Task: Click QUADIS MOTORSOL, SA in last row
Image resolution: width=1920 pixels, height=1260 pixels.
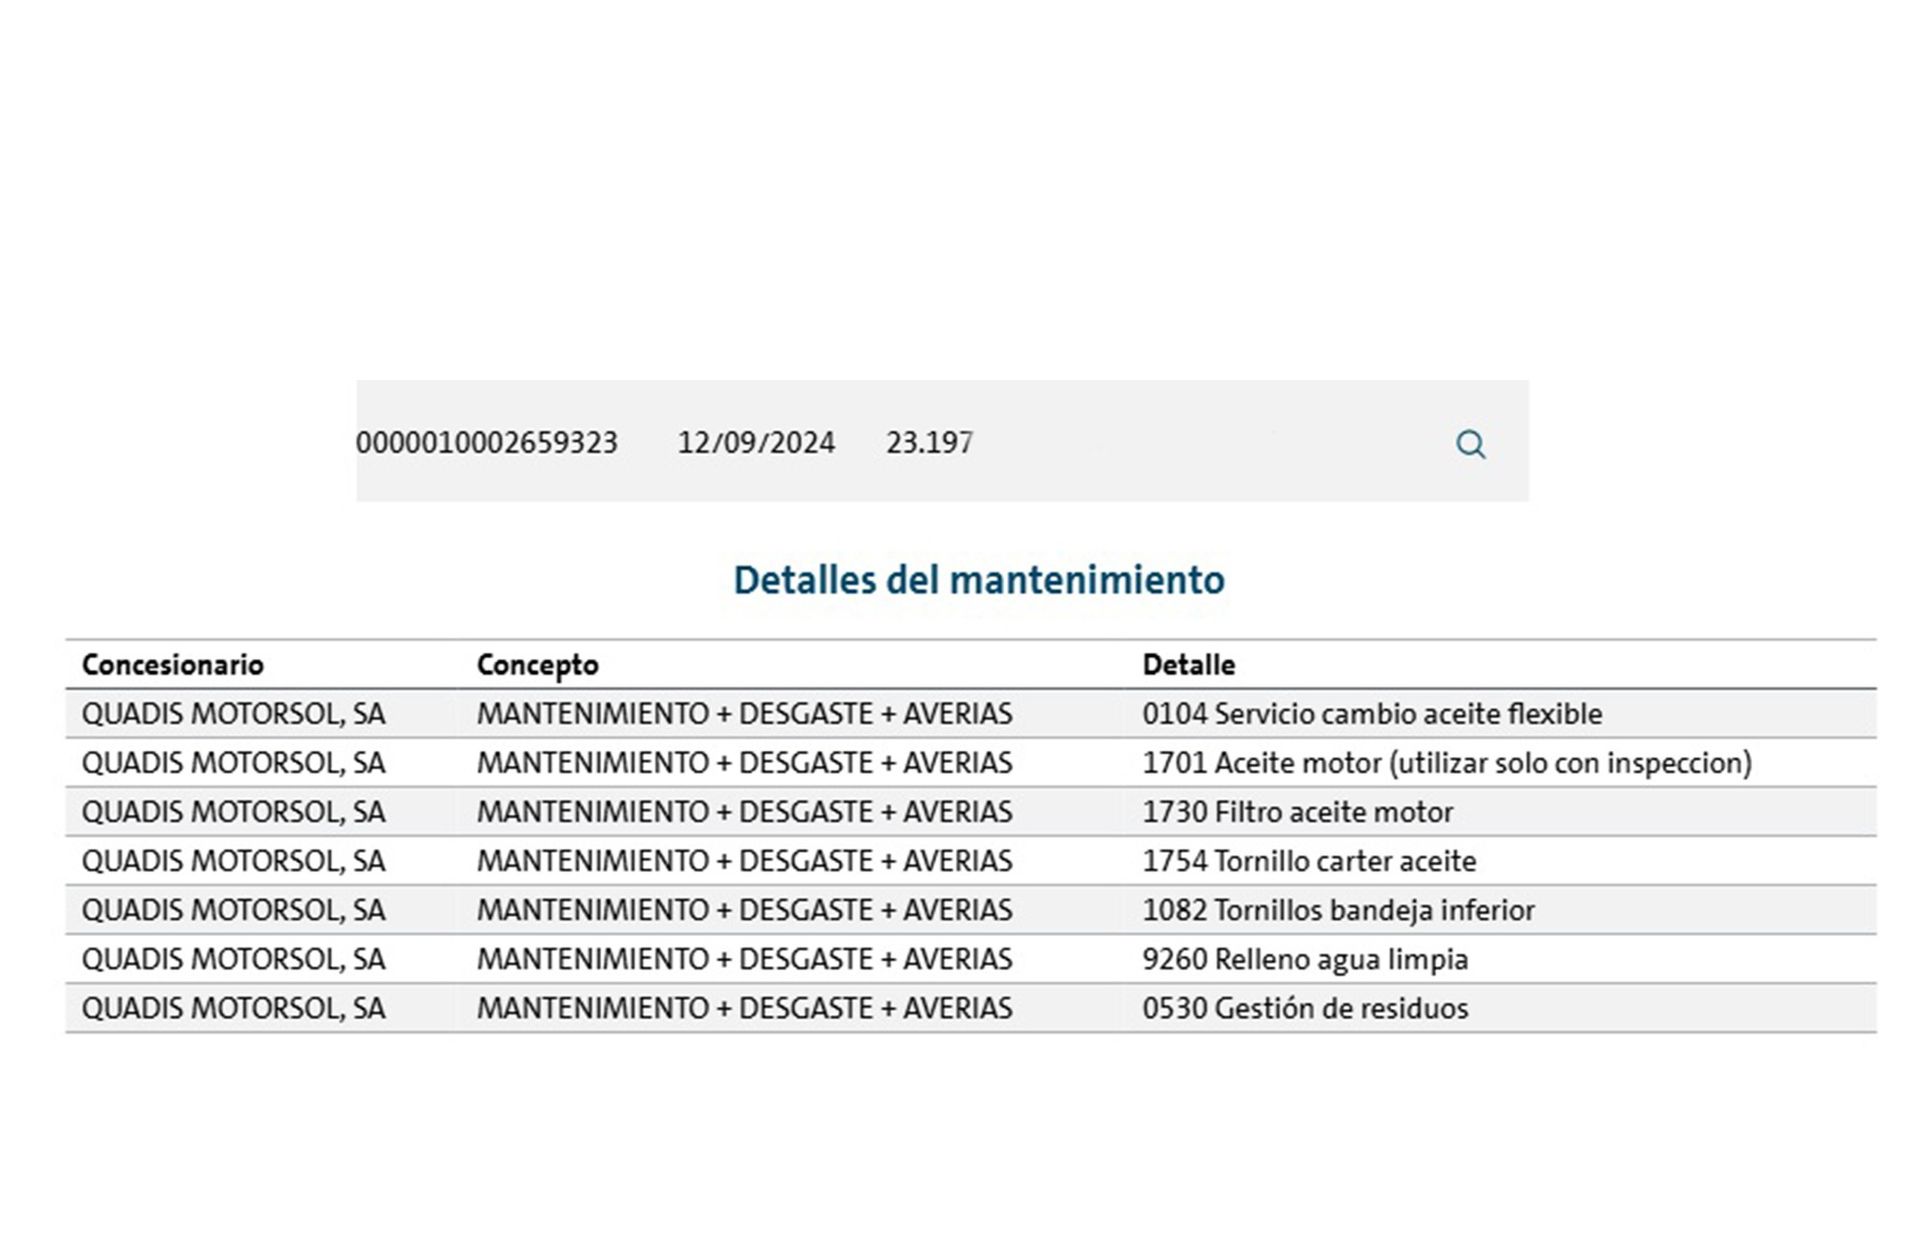Action: point(233,1008)
